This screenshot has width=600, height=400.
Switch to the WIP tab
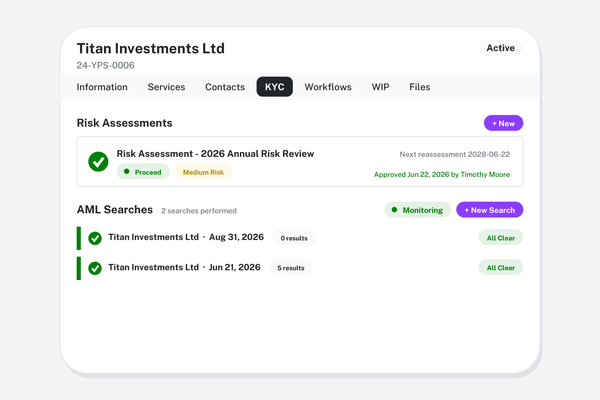[380, 87]
